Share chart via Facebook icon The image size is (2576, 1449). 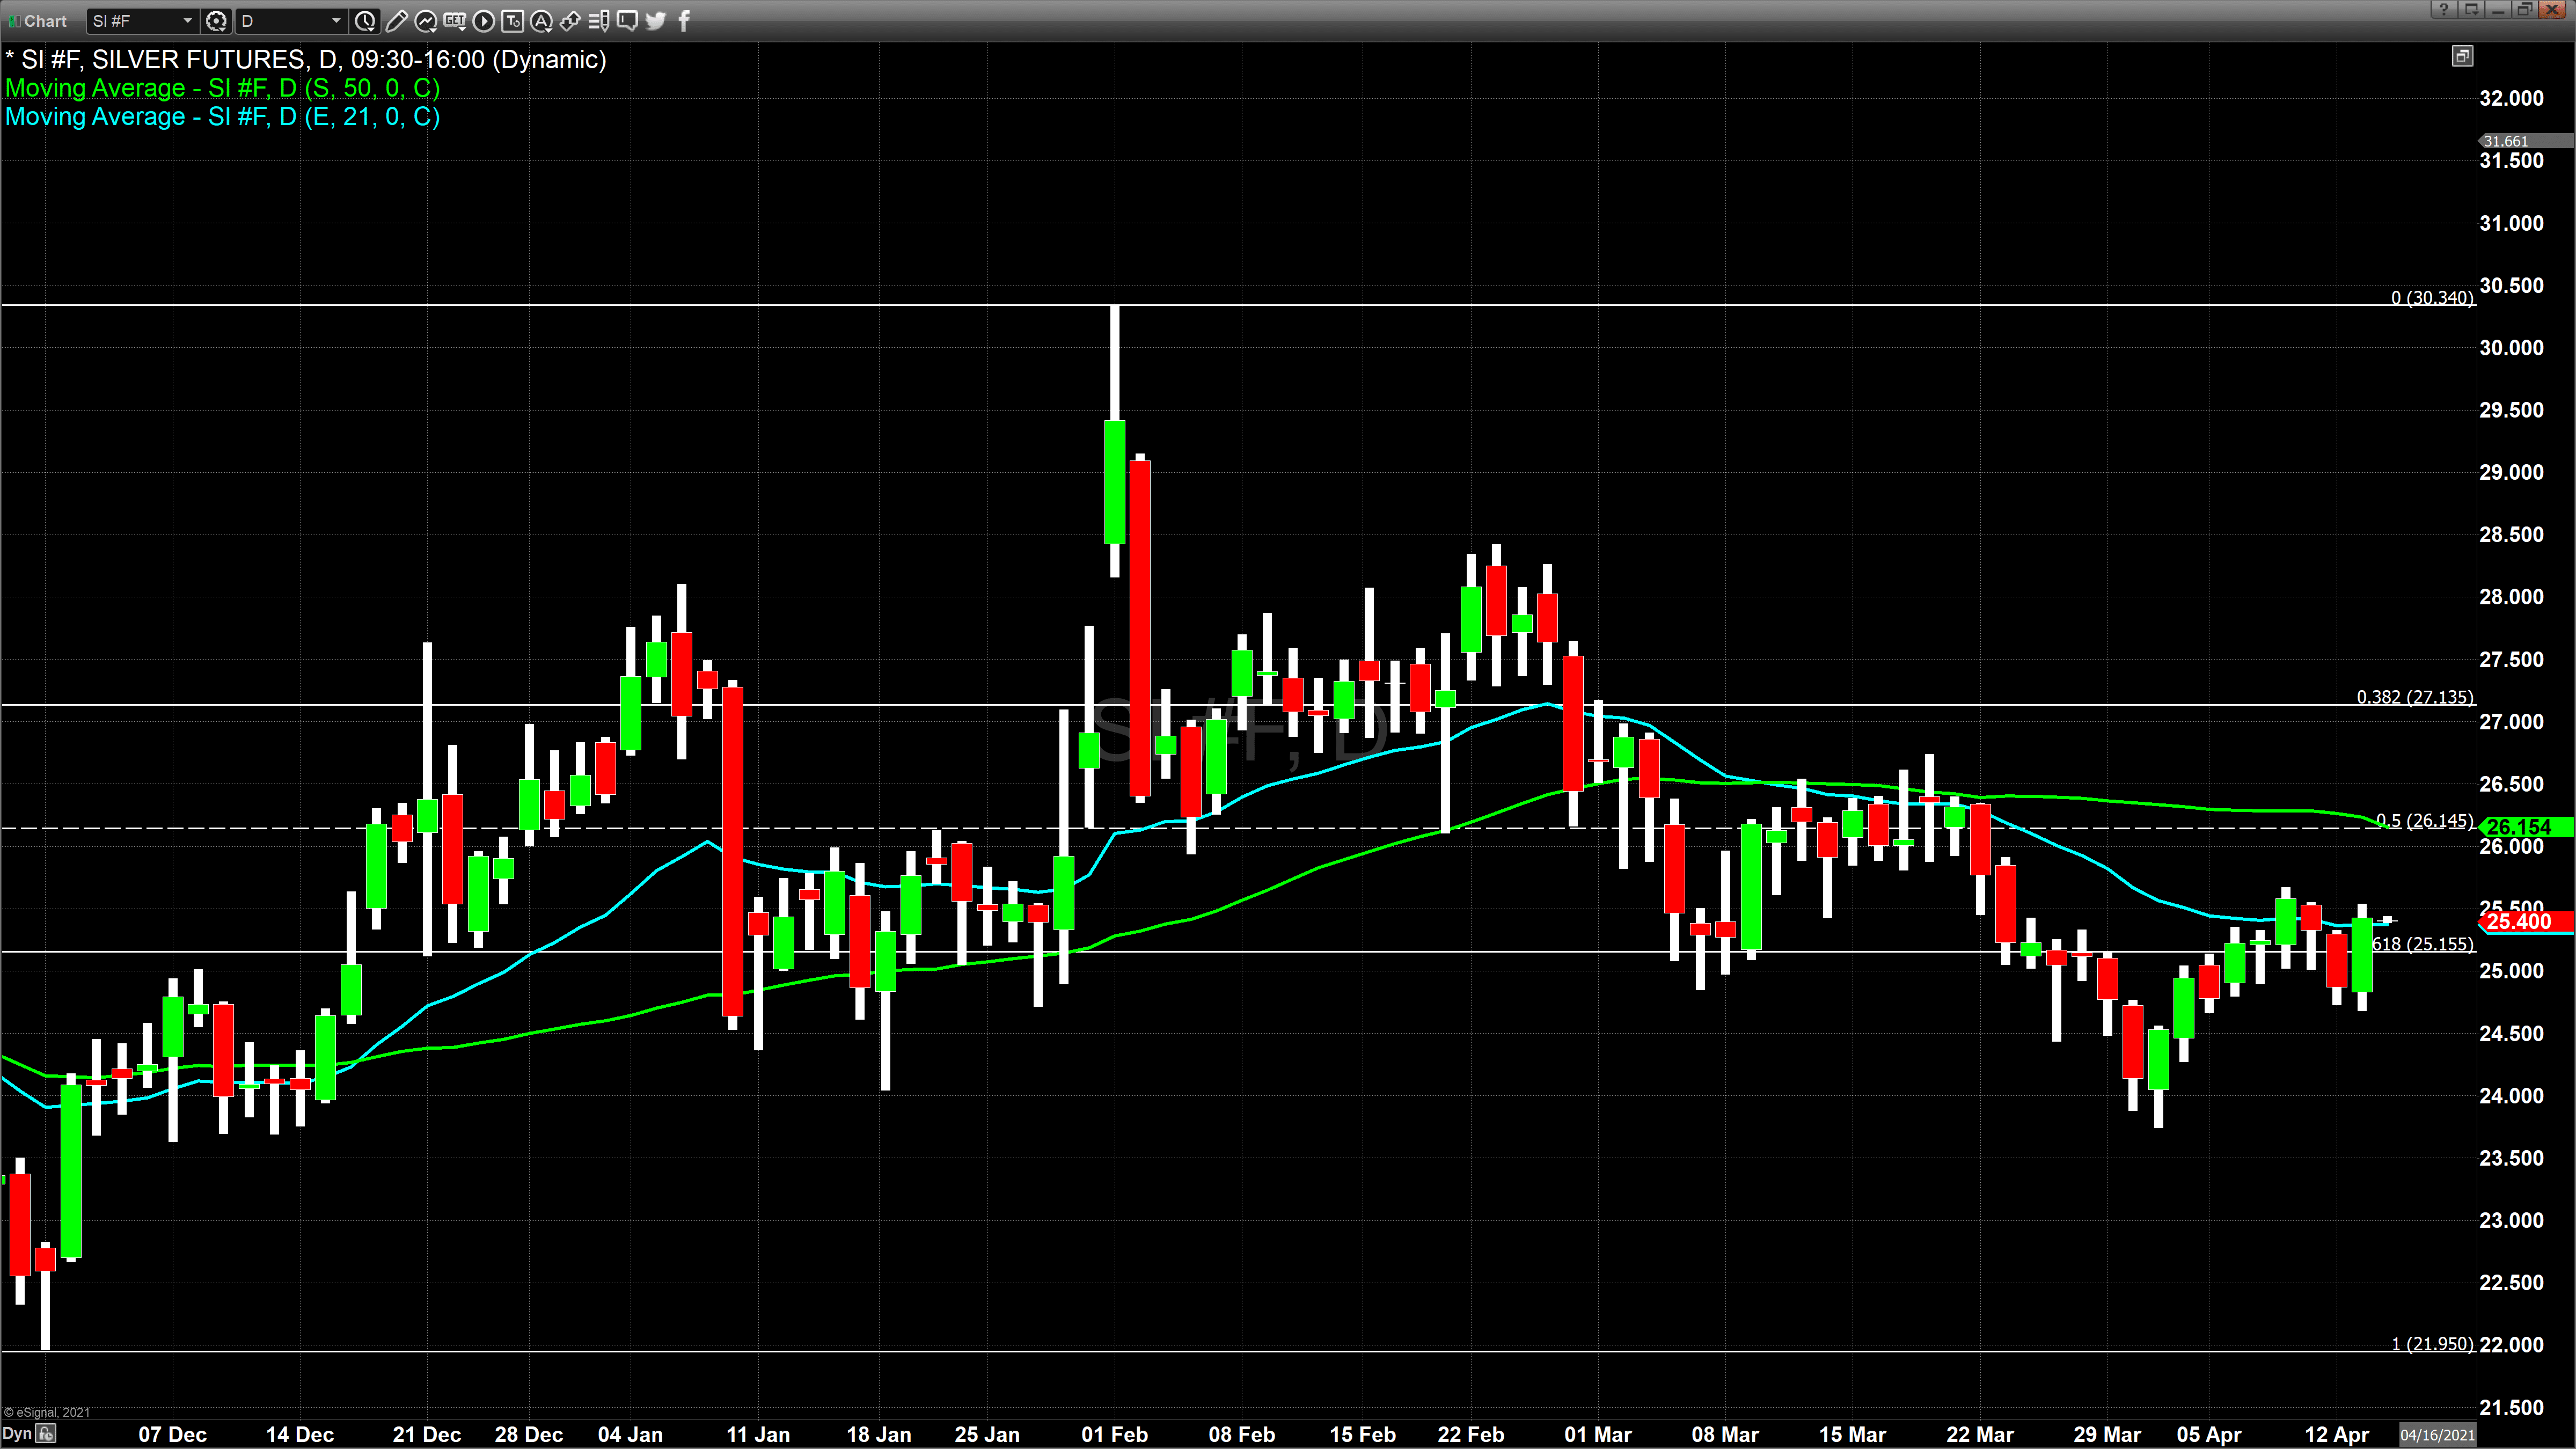click(684, 20)
